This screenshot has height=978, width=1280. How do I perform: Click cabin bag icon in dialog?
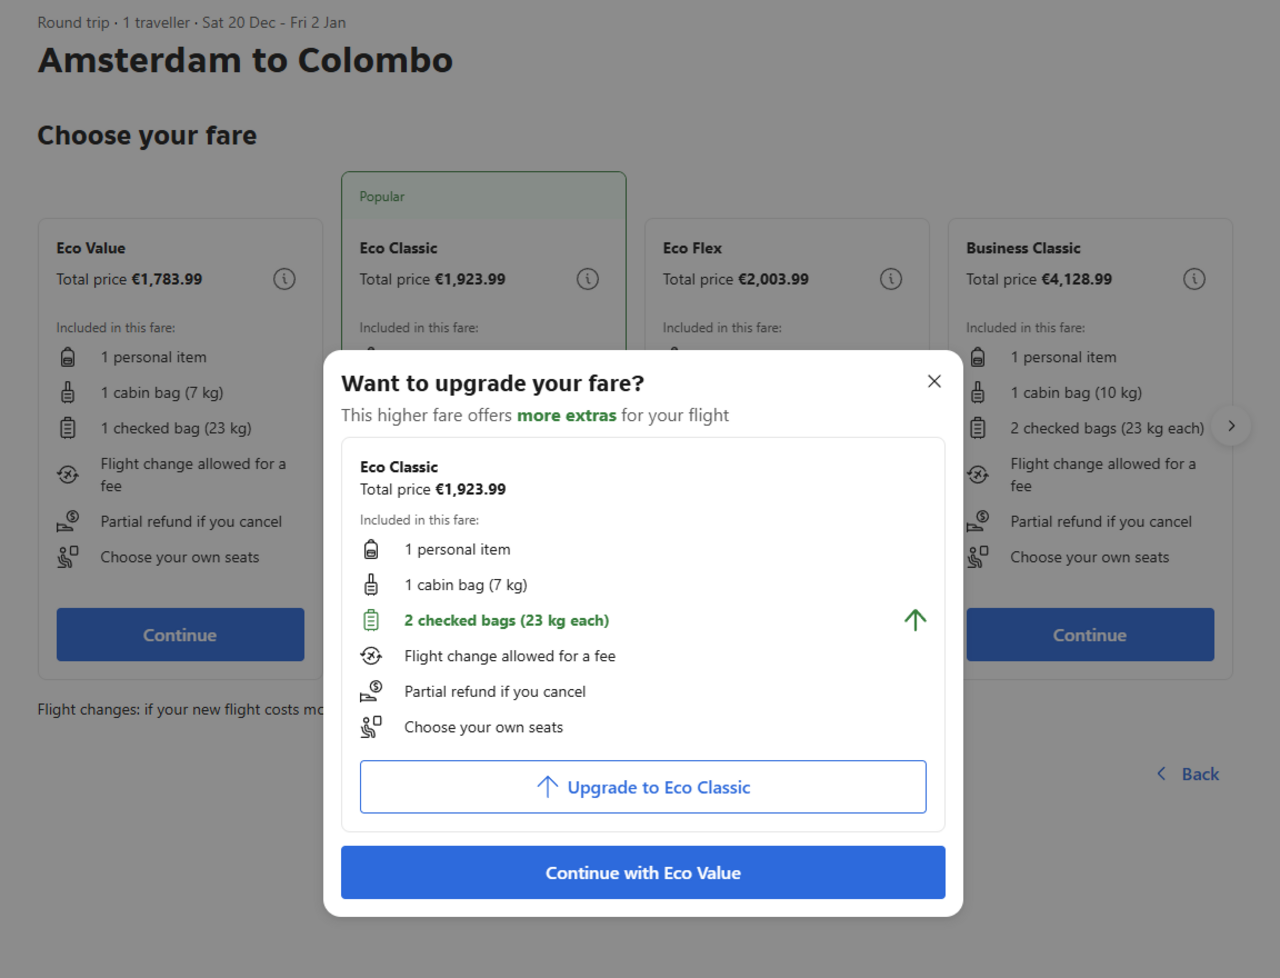coord(371,585)
